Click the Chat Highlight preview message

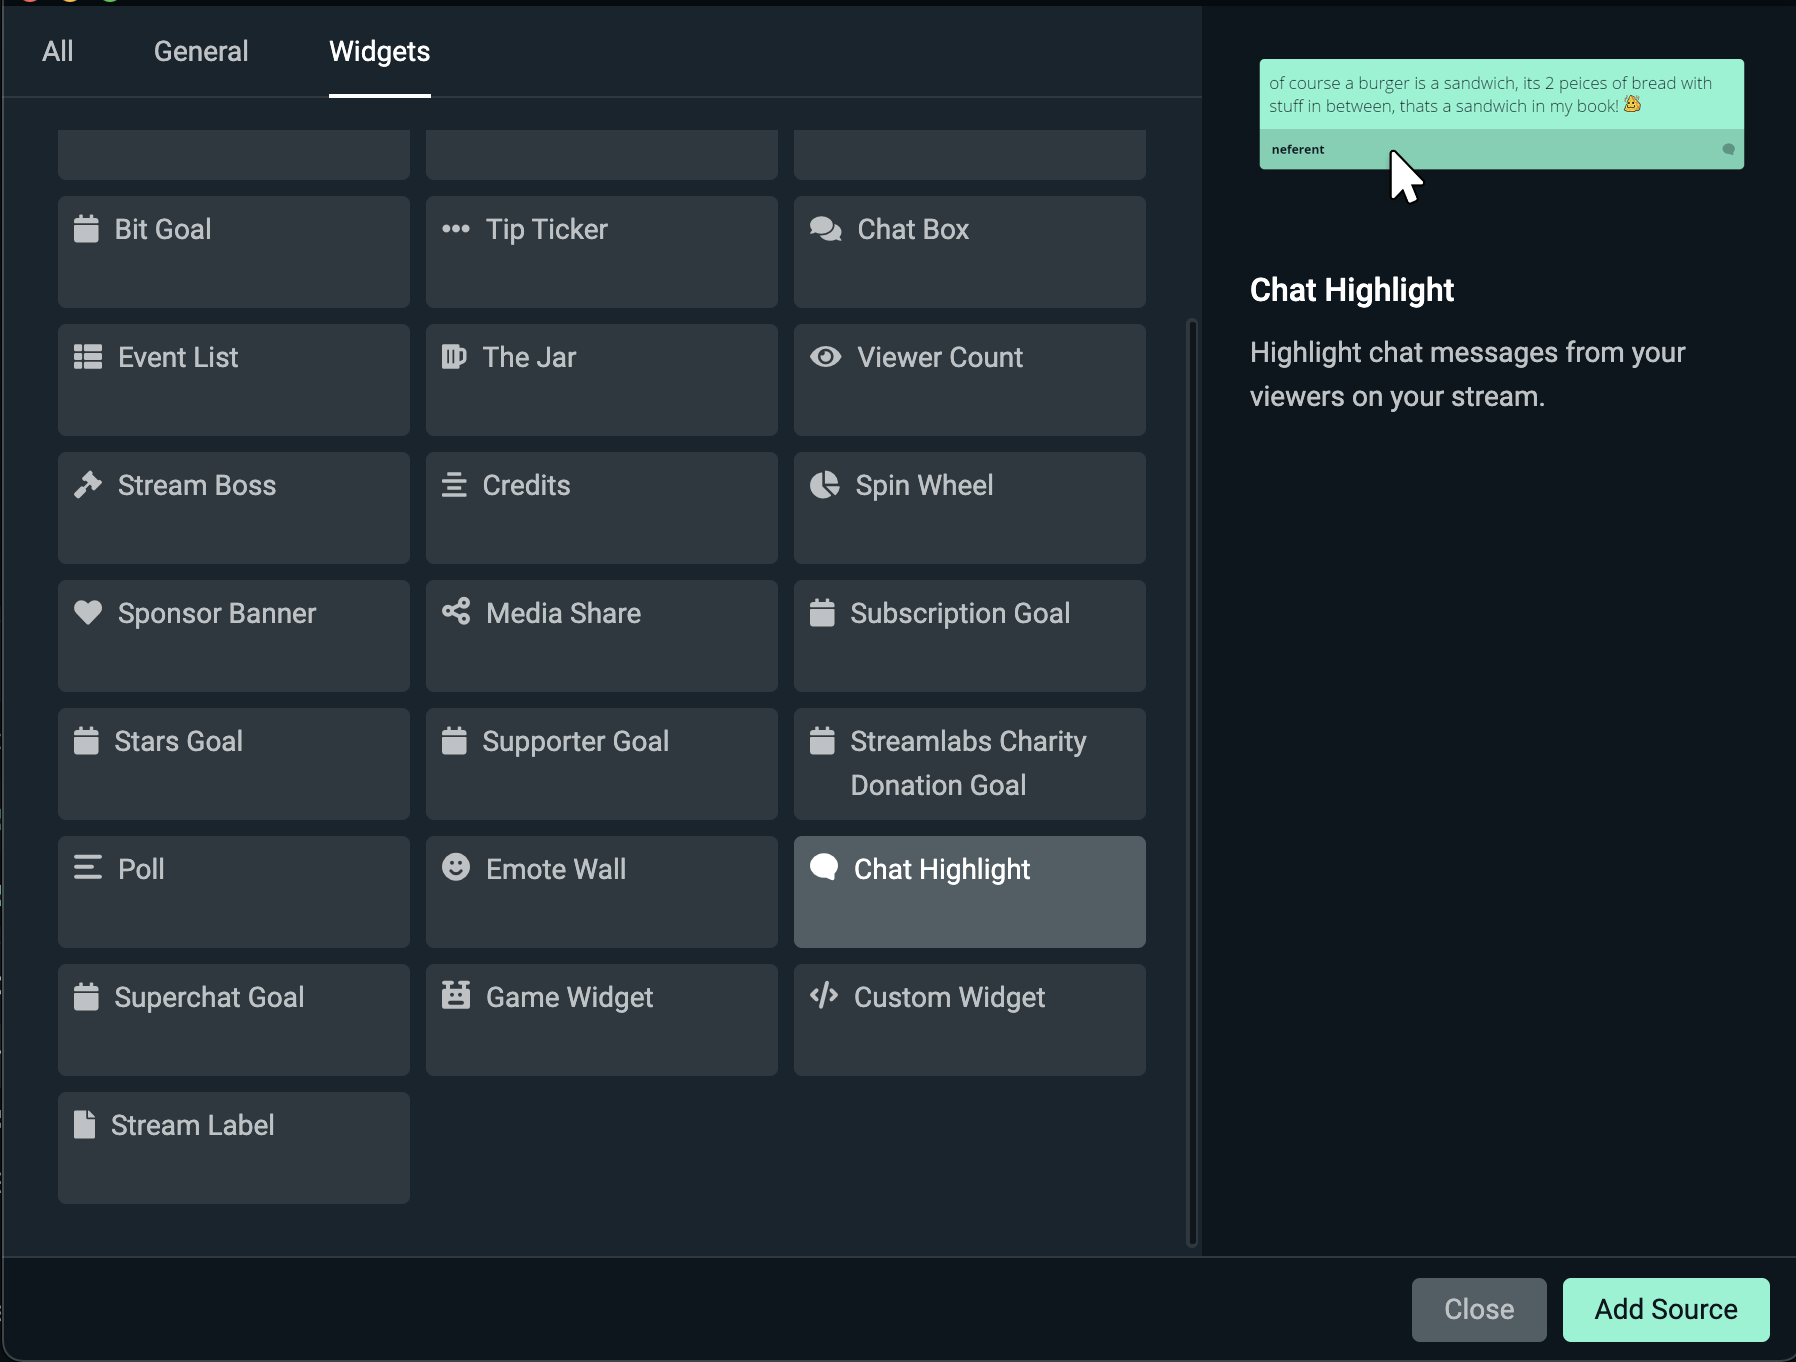click(1499, 113)
